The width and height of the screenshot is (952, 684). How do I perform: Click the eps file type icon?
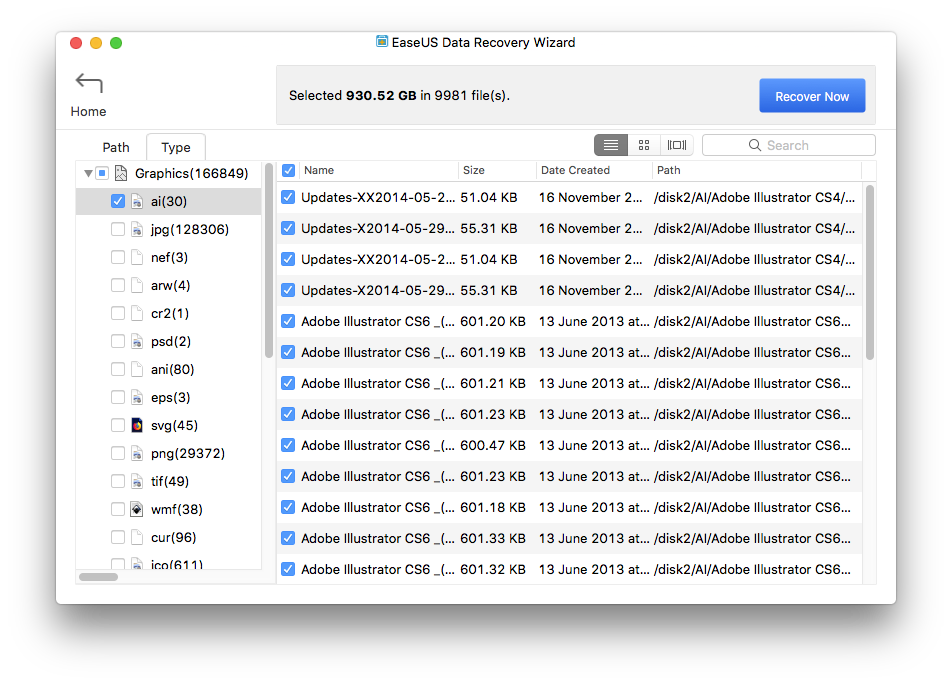(137, 398)
